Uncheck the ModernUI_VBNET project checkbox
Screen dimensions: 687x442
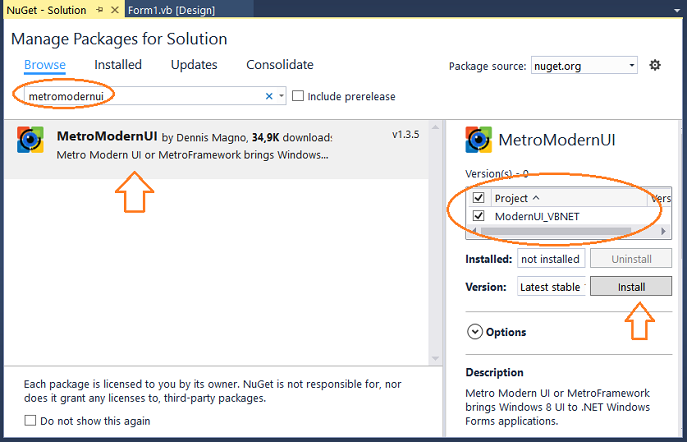(478, 216)
